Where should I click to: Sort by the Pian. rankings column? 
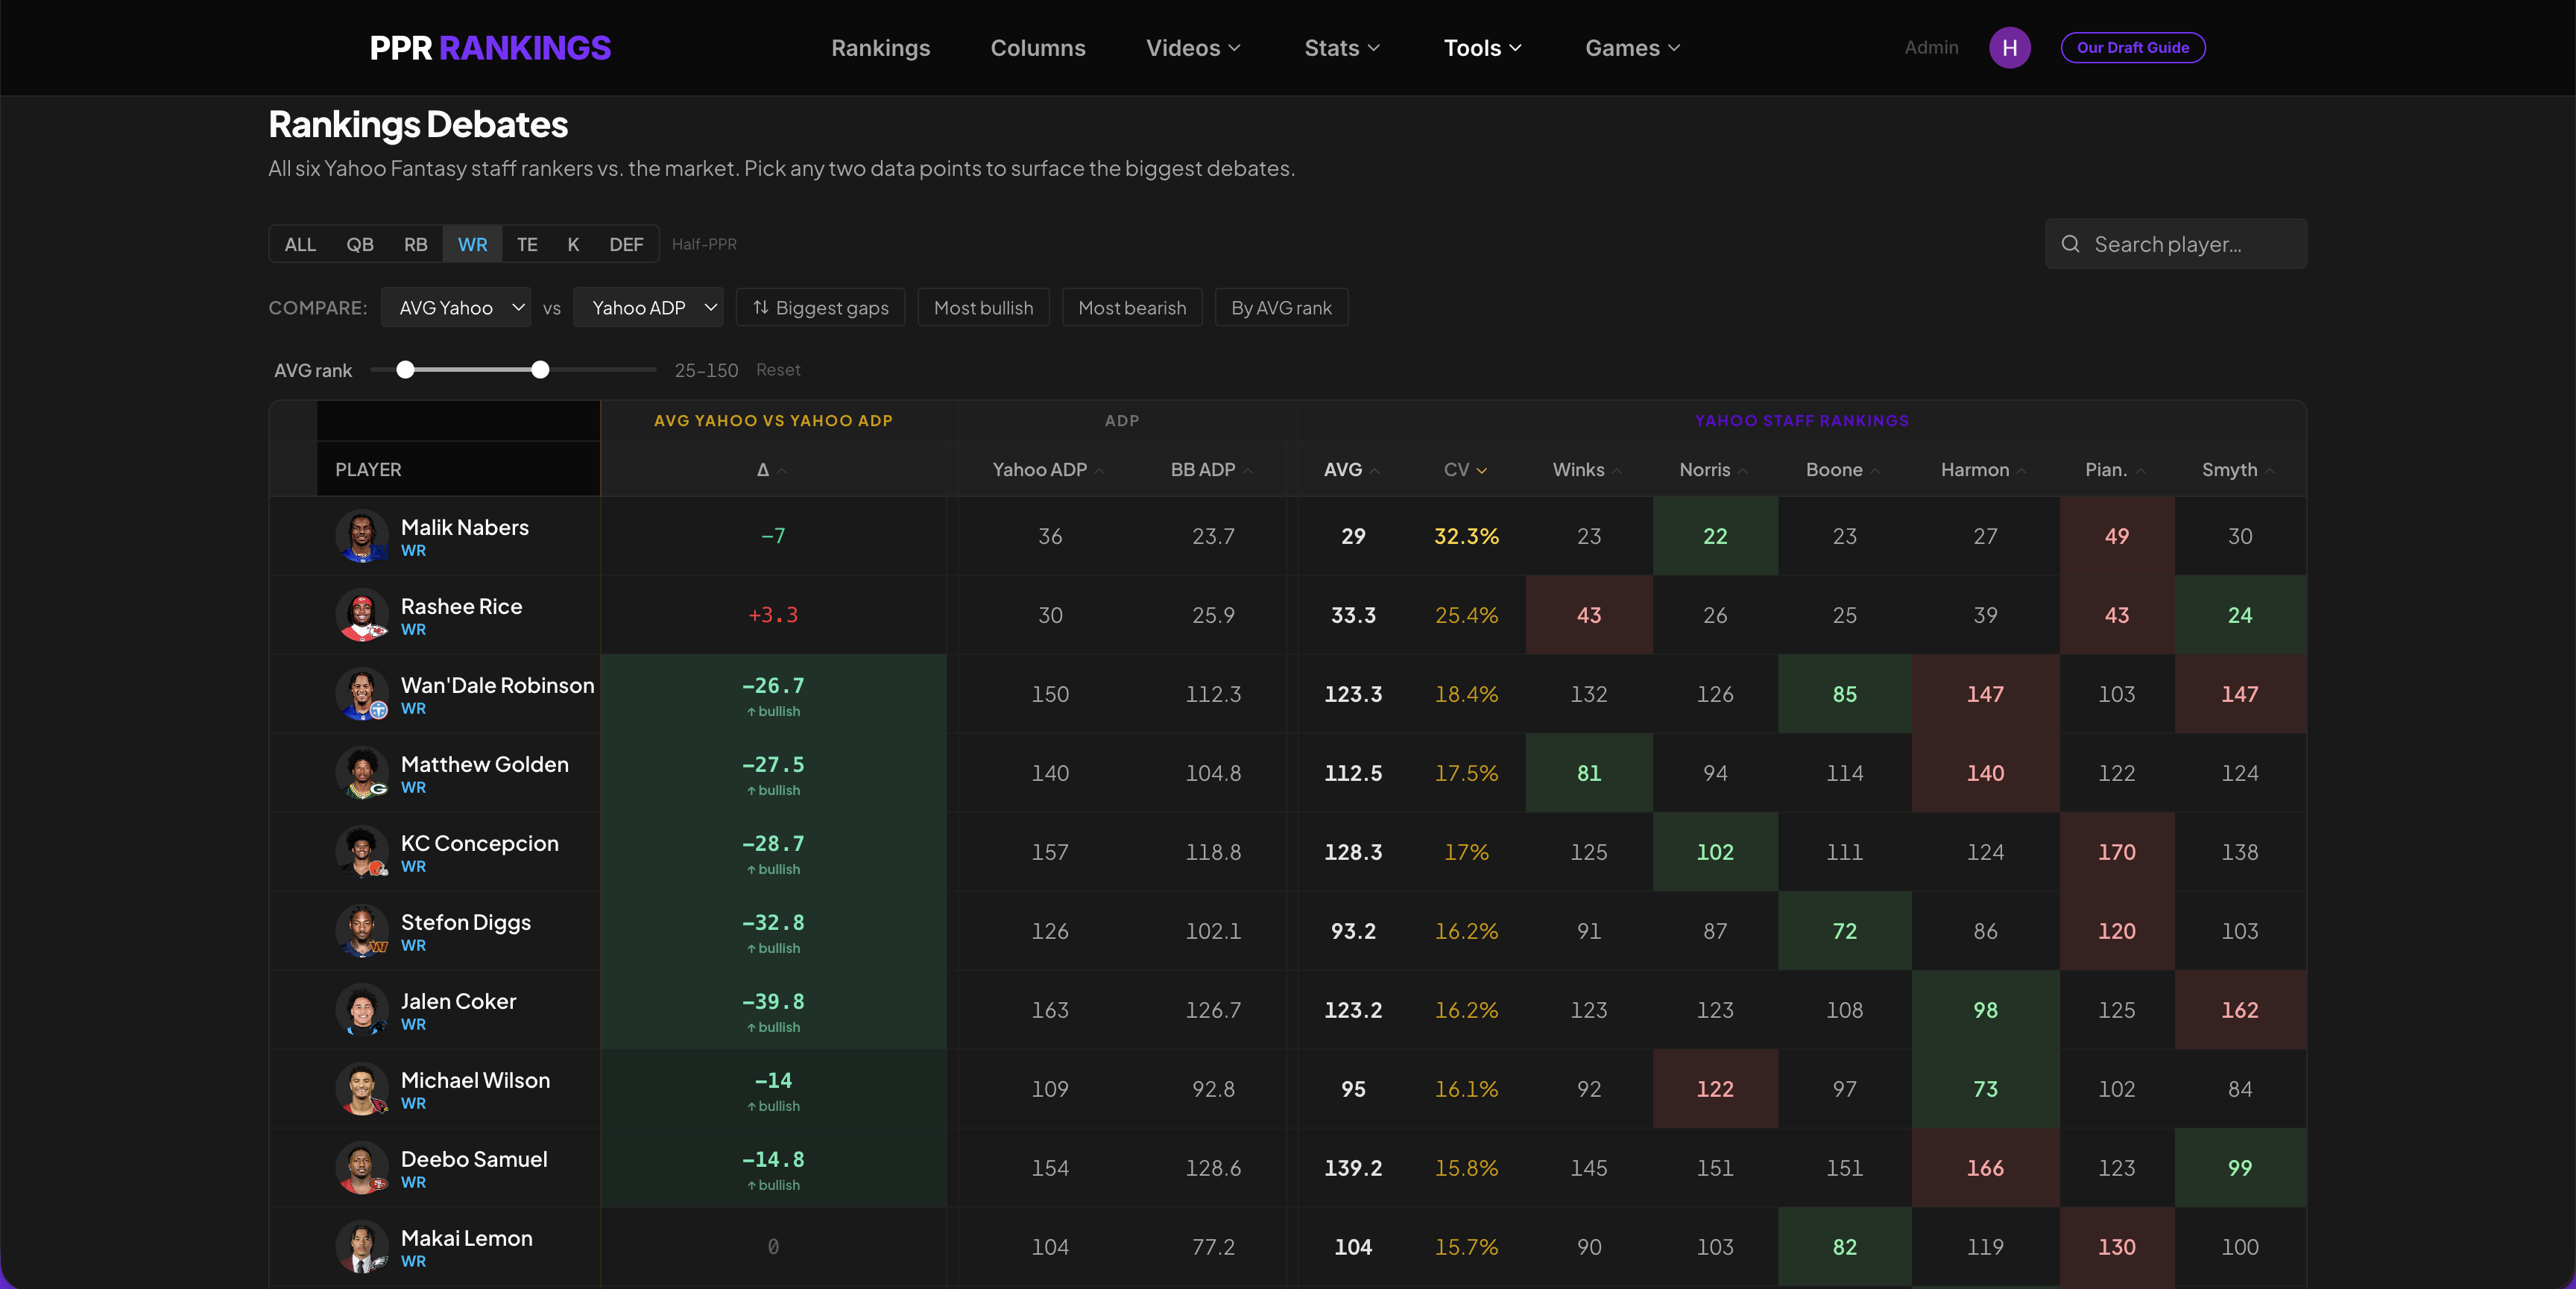pyautogui.click(x=2115, y=470)
